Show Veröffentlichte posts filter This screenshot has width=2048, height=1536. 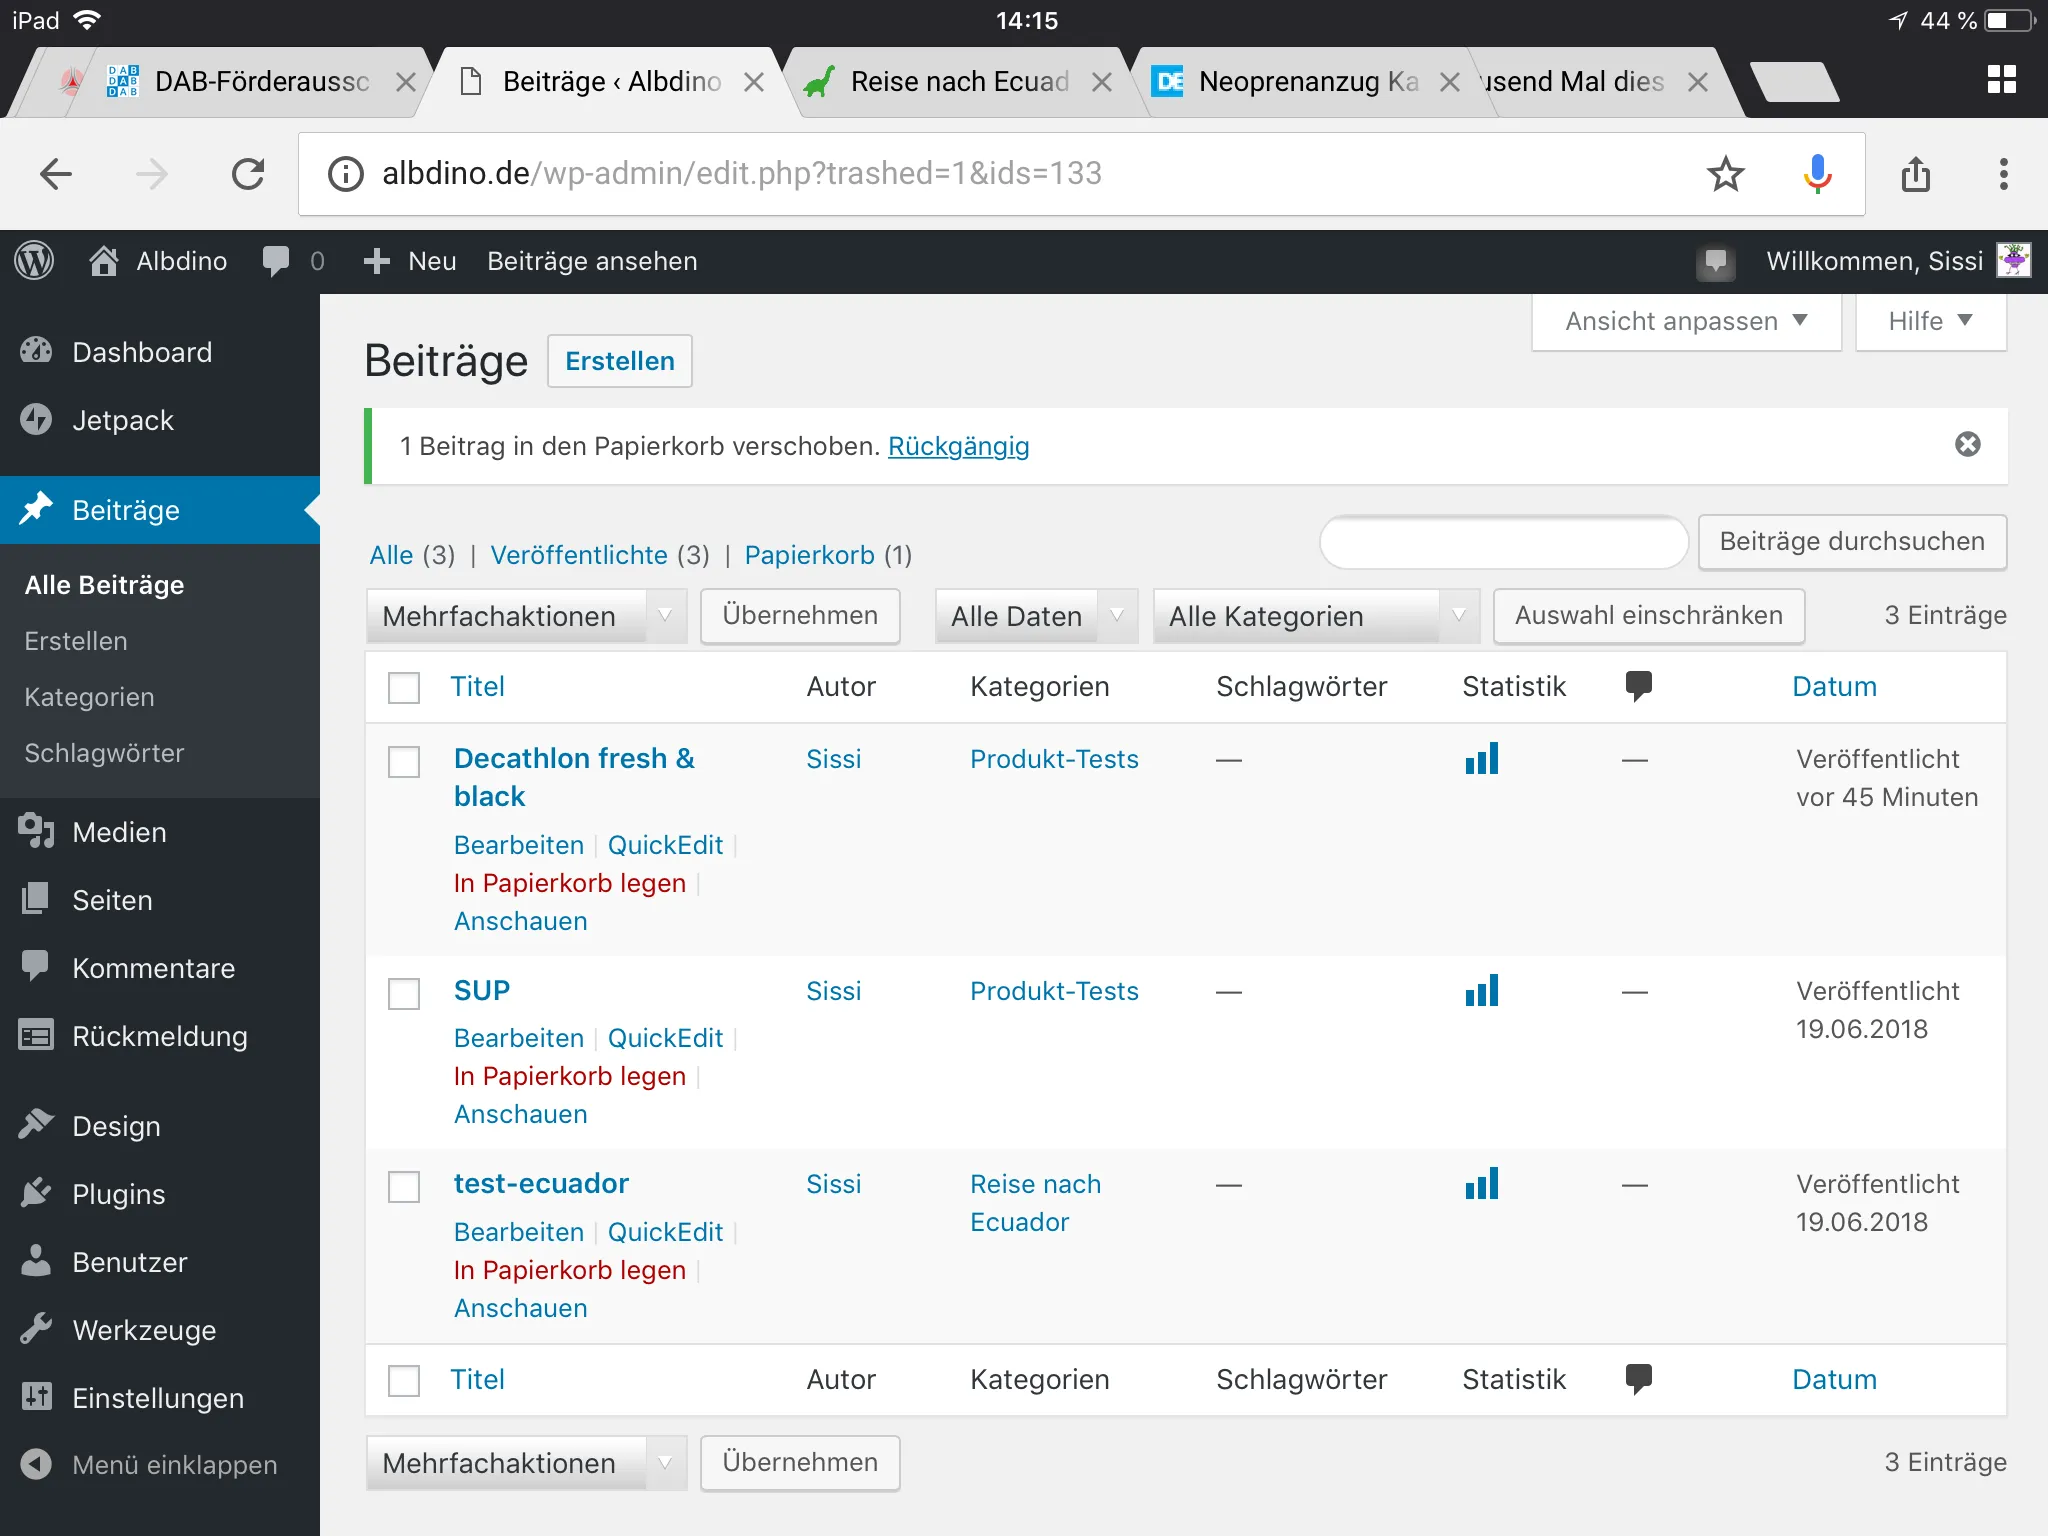[579, 555]
